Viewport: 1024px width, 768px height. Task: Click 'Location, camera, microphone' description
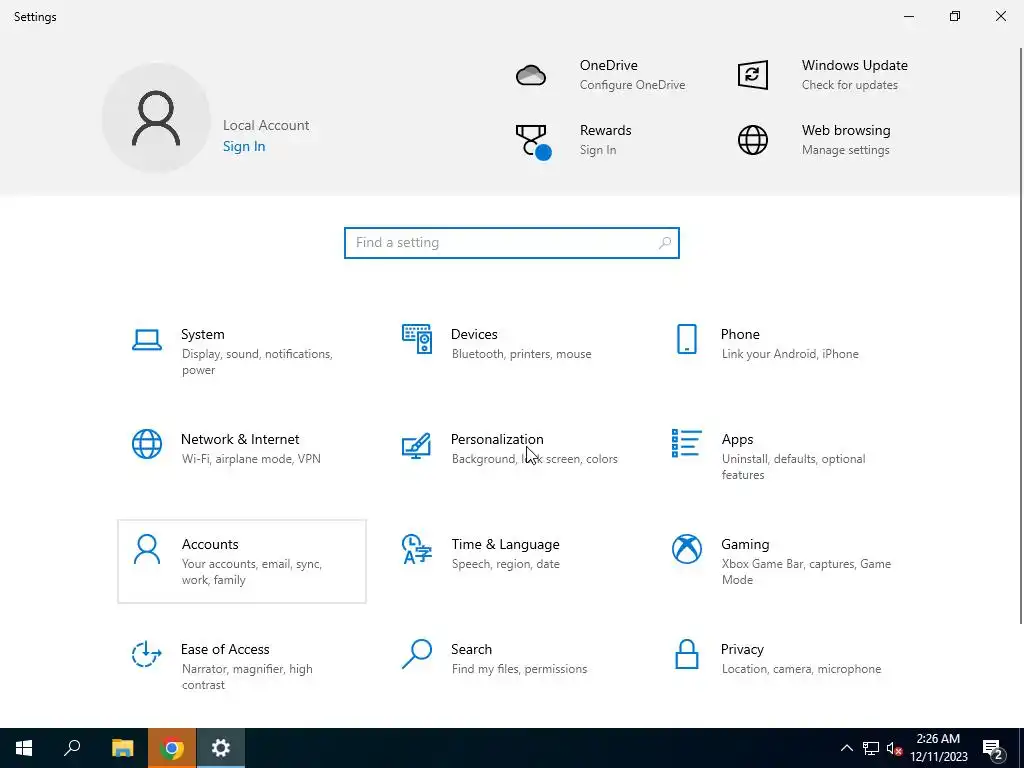(x=801, y=669)
